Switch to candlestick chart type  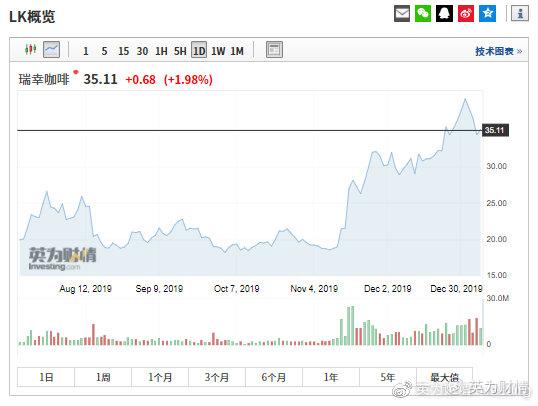tap(31, 50)
